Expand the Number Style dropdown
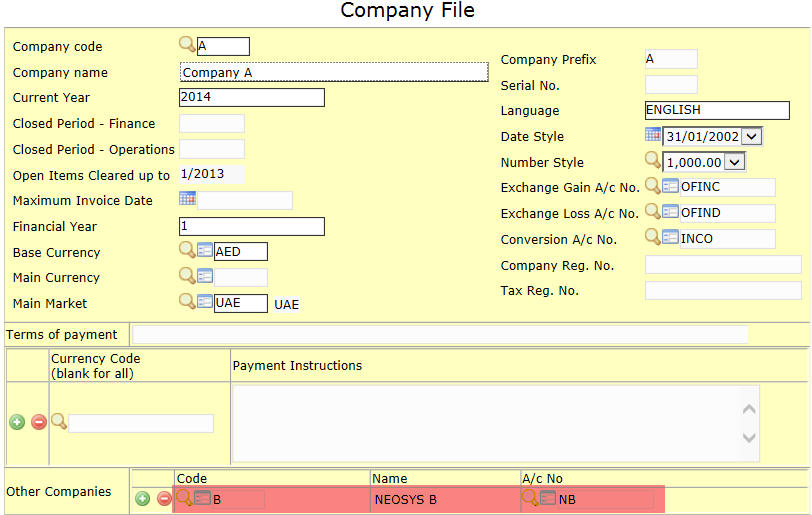This screenshot has height=515, width=812. [x=734, y=163]
